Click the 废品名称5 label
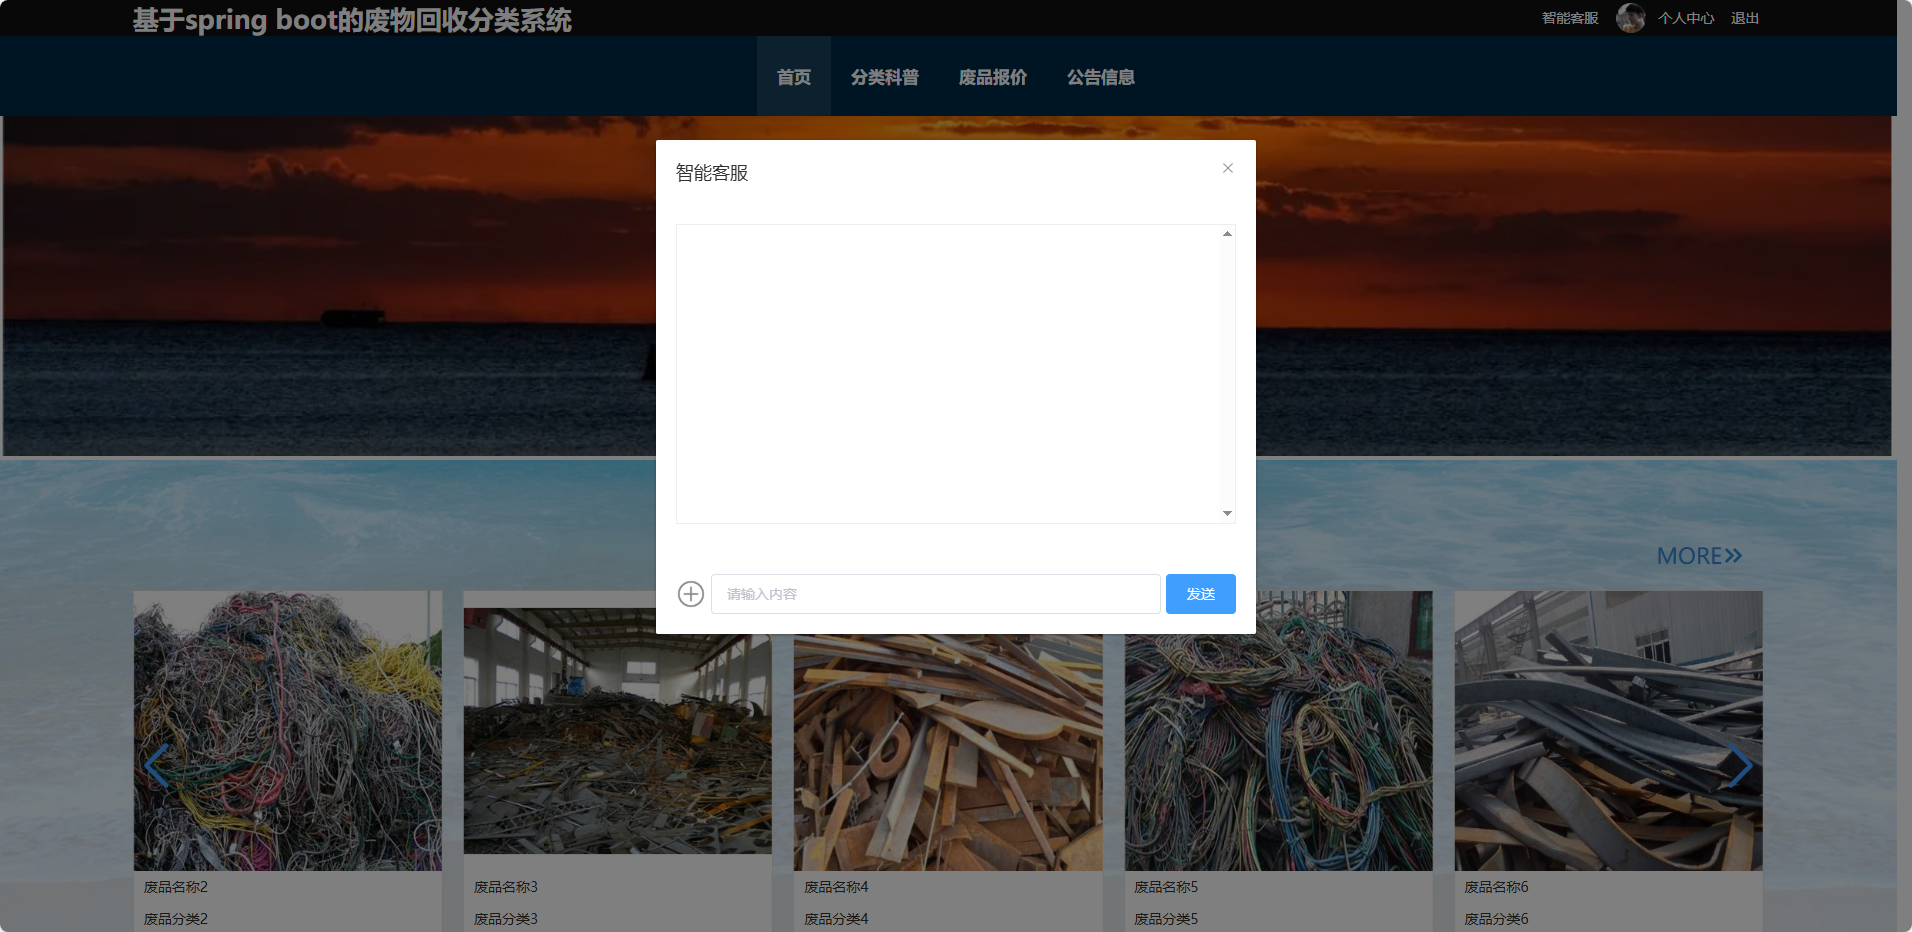 coord(1166,887)
